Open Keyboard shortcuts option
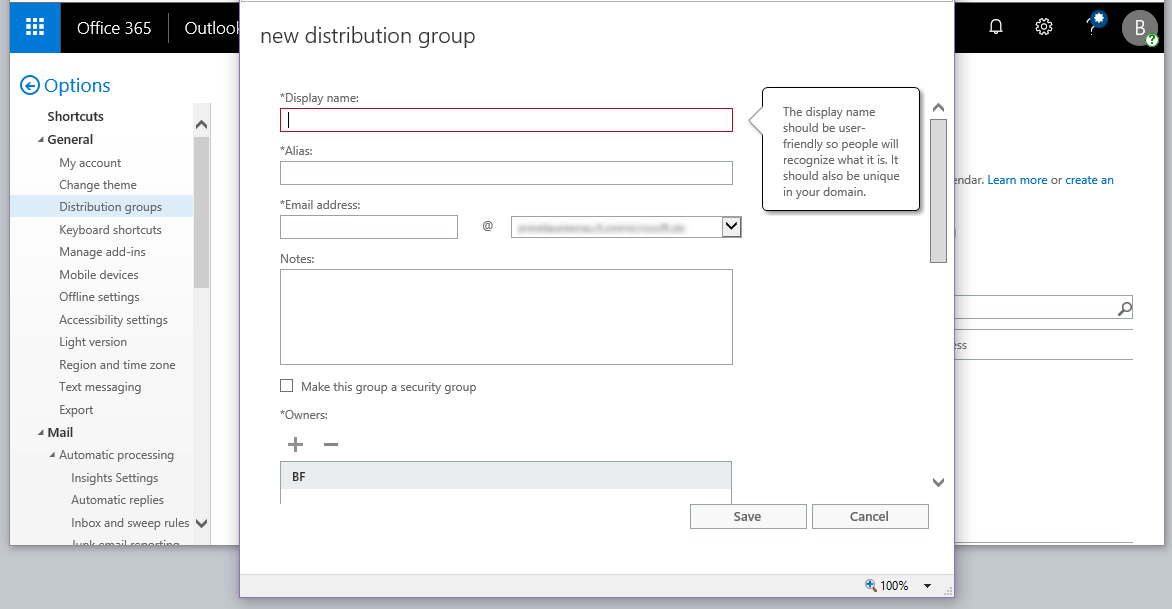Image resolution: width=1172 pixels, height=609 pixels. [111, 230]
